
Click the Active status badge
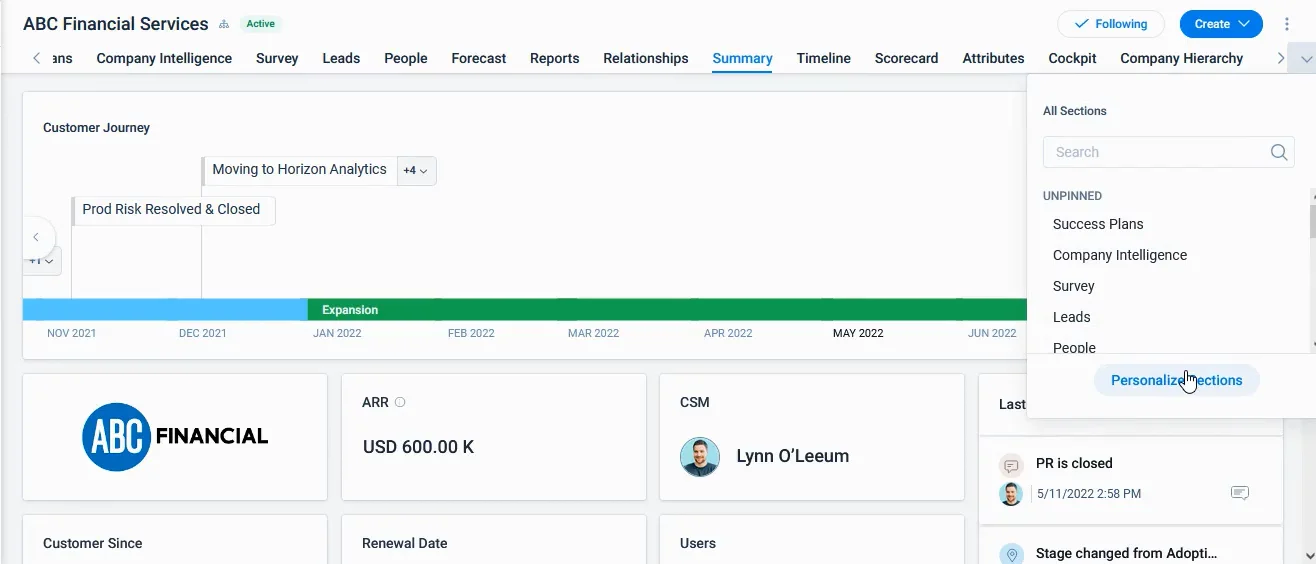coord(261,24)
